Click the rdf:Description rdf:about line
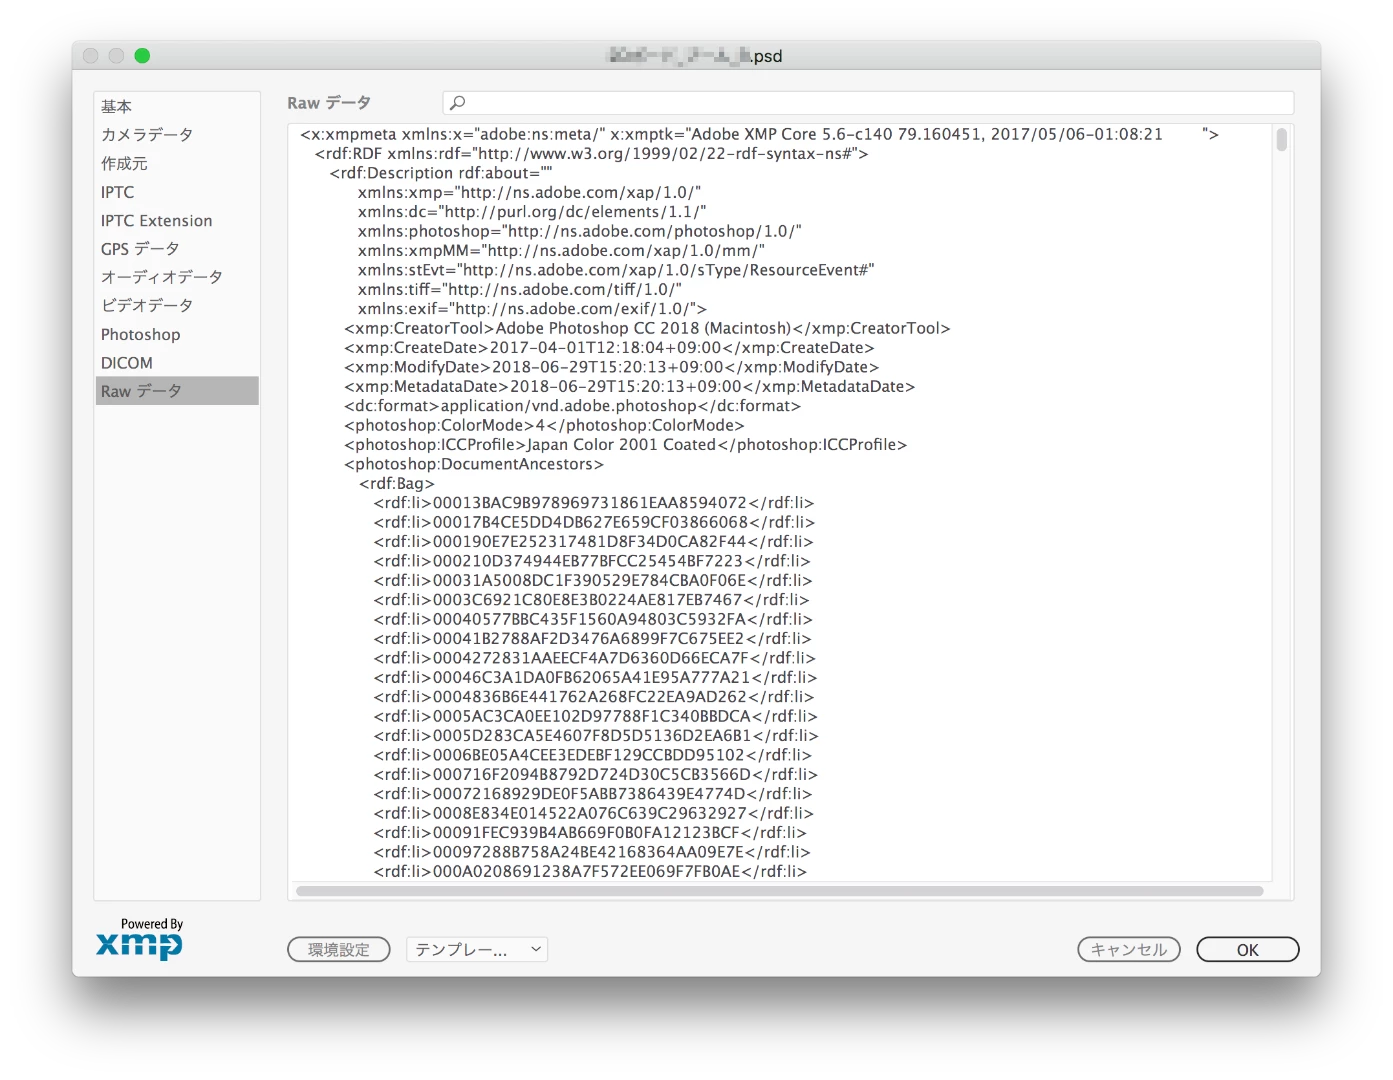This screenshot has width=1393, height=1080. coord(441,173)
